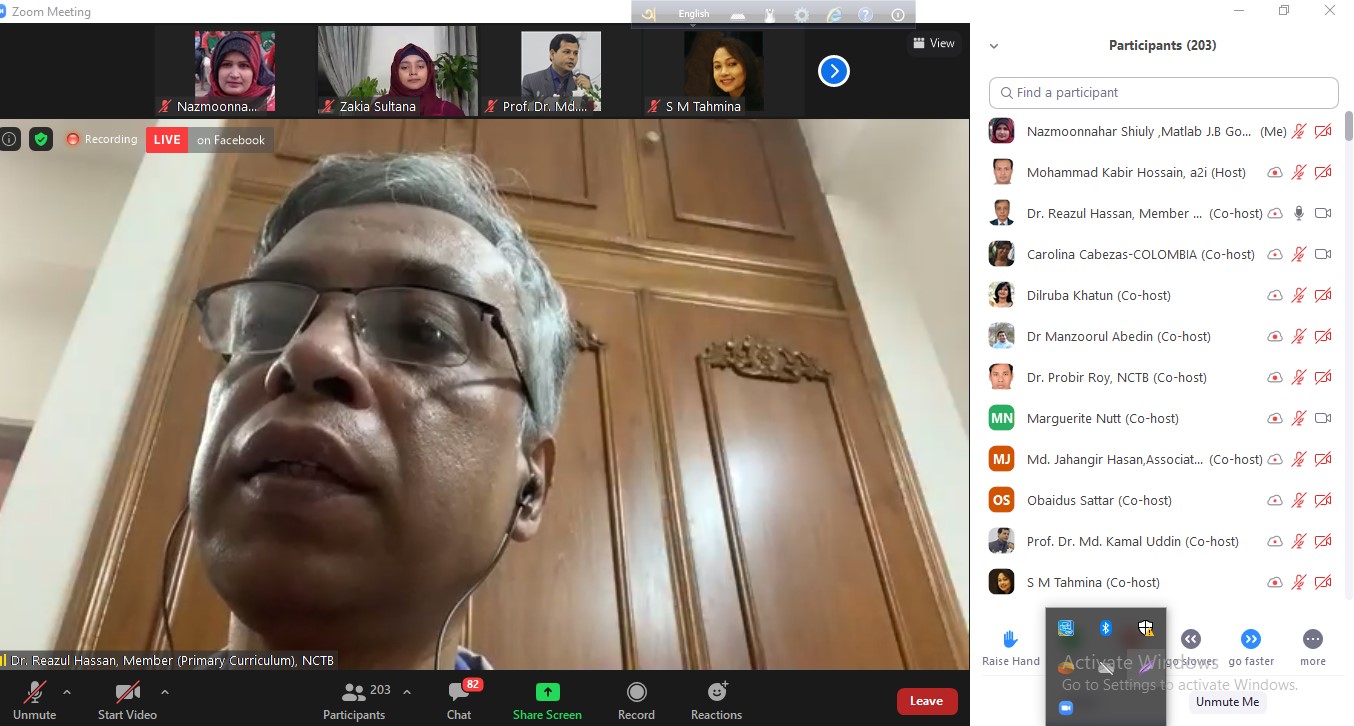Open the more feedback options icon
This screenshot has width=1354, height=726.
1313,639
